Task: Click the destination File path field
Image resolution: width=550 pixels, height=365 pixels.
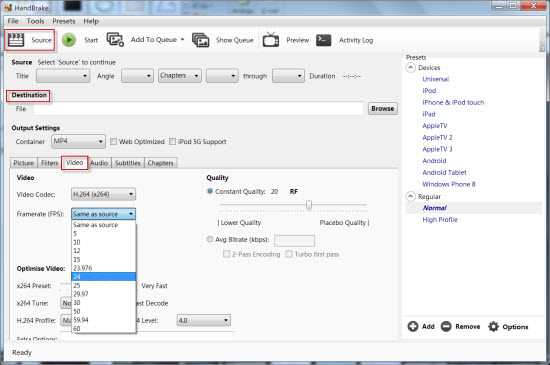Action: 198,109
